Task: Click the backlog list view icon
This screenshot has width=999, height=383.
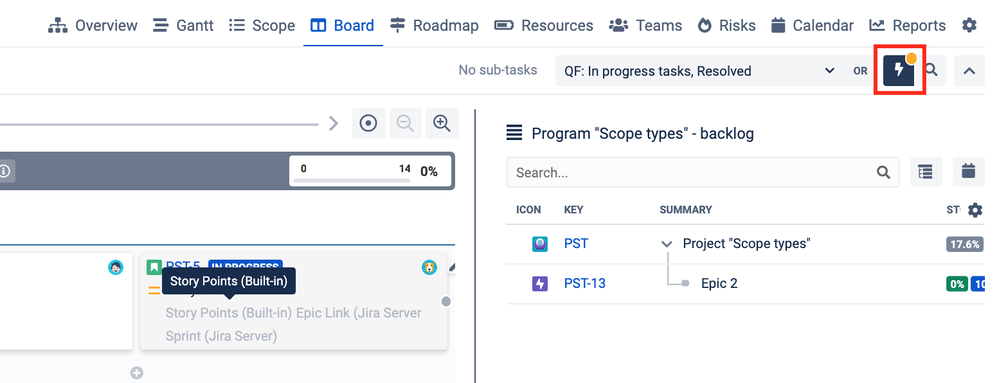Action: [926, 171]
